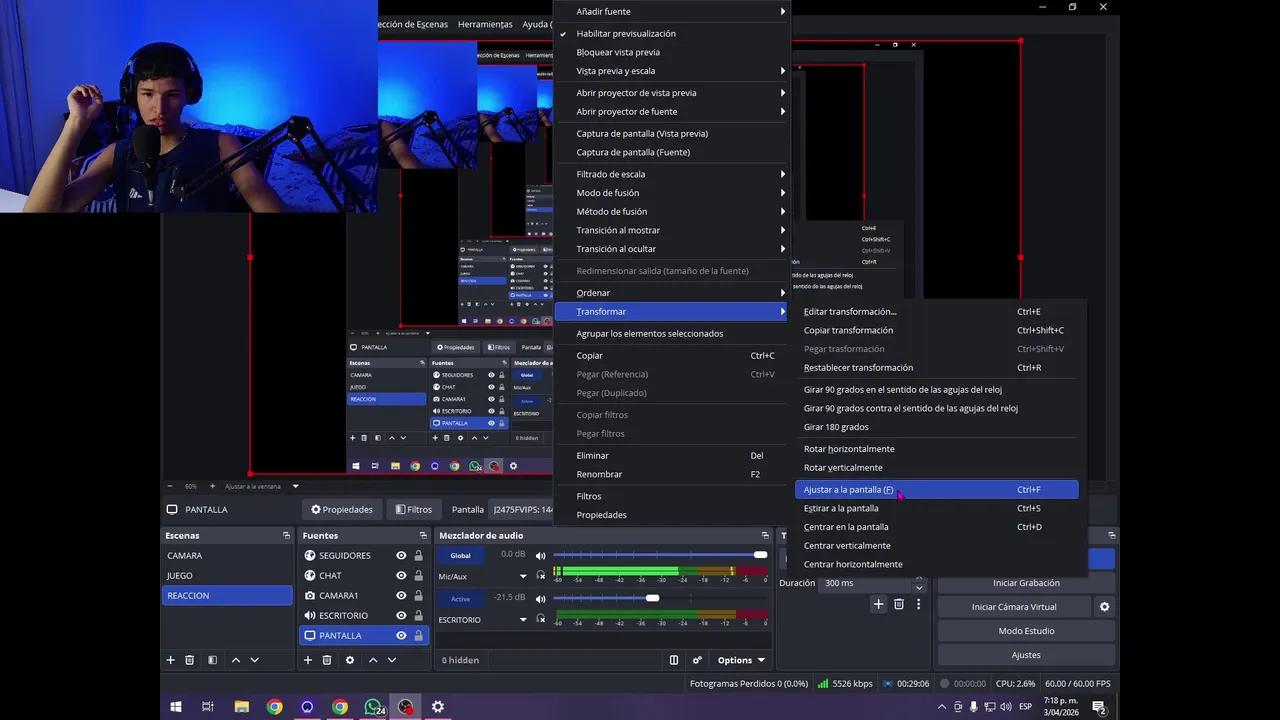Toggle lock on SEGUIDORES source

[x=418, y=556]
